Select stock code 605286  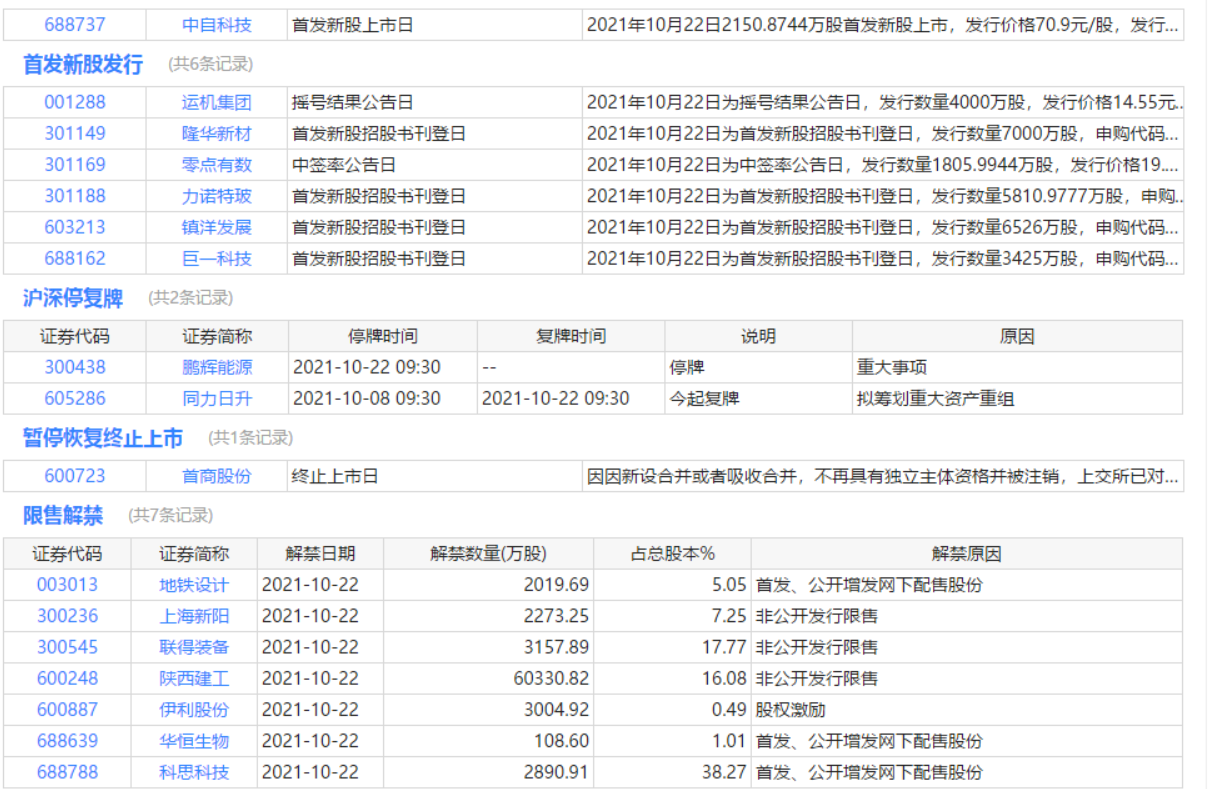pos(74,398)
